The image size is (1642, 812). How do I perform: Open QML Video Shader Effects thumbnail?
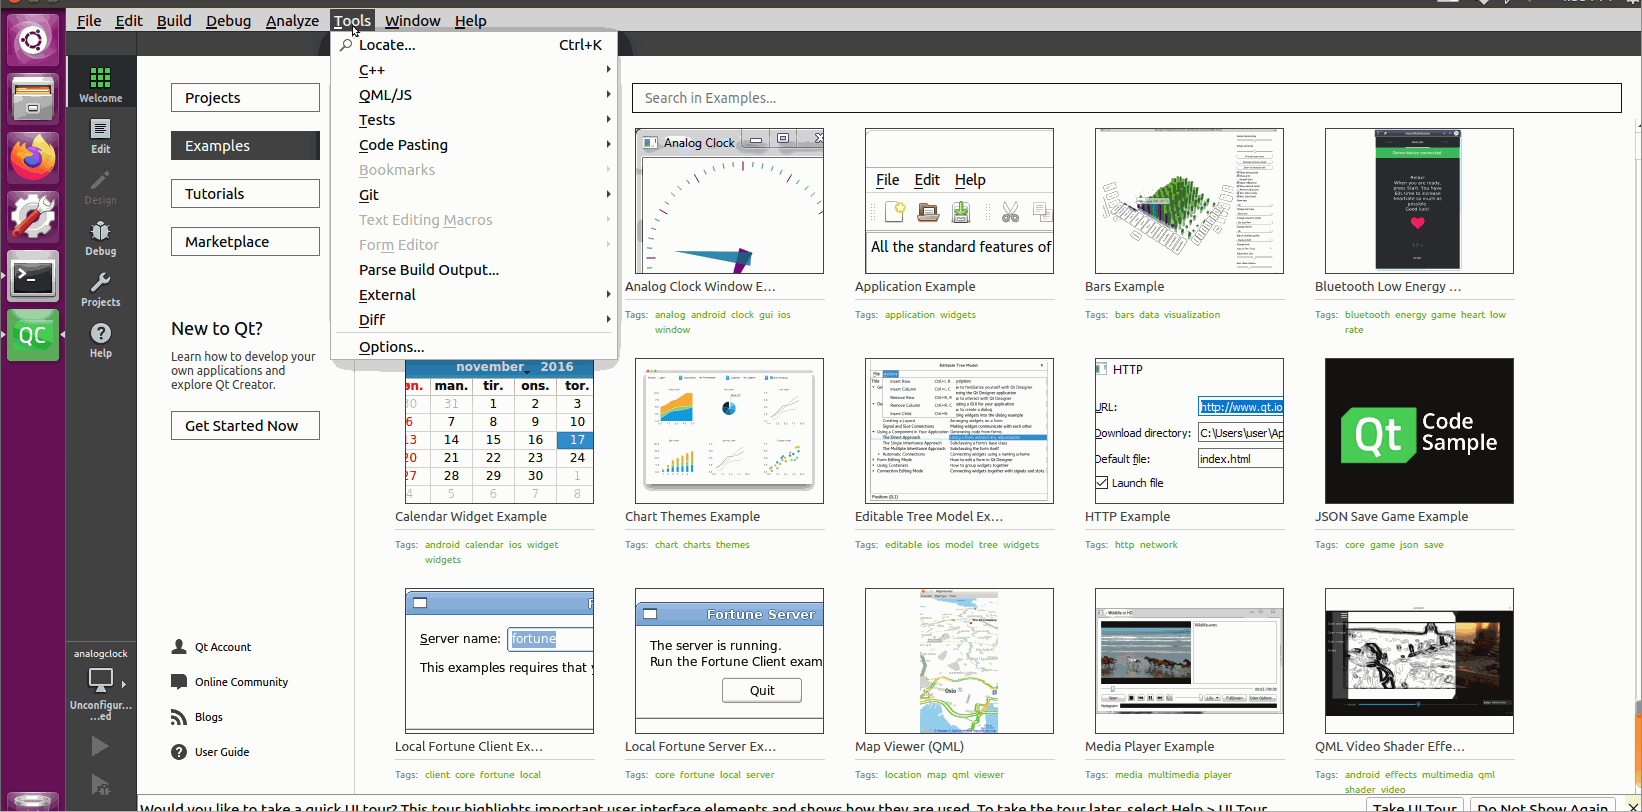tap(1419, 661)
